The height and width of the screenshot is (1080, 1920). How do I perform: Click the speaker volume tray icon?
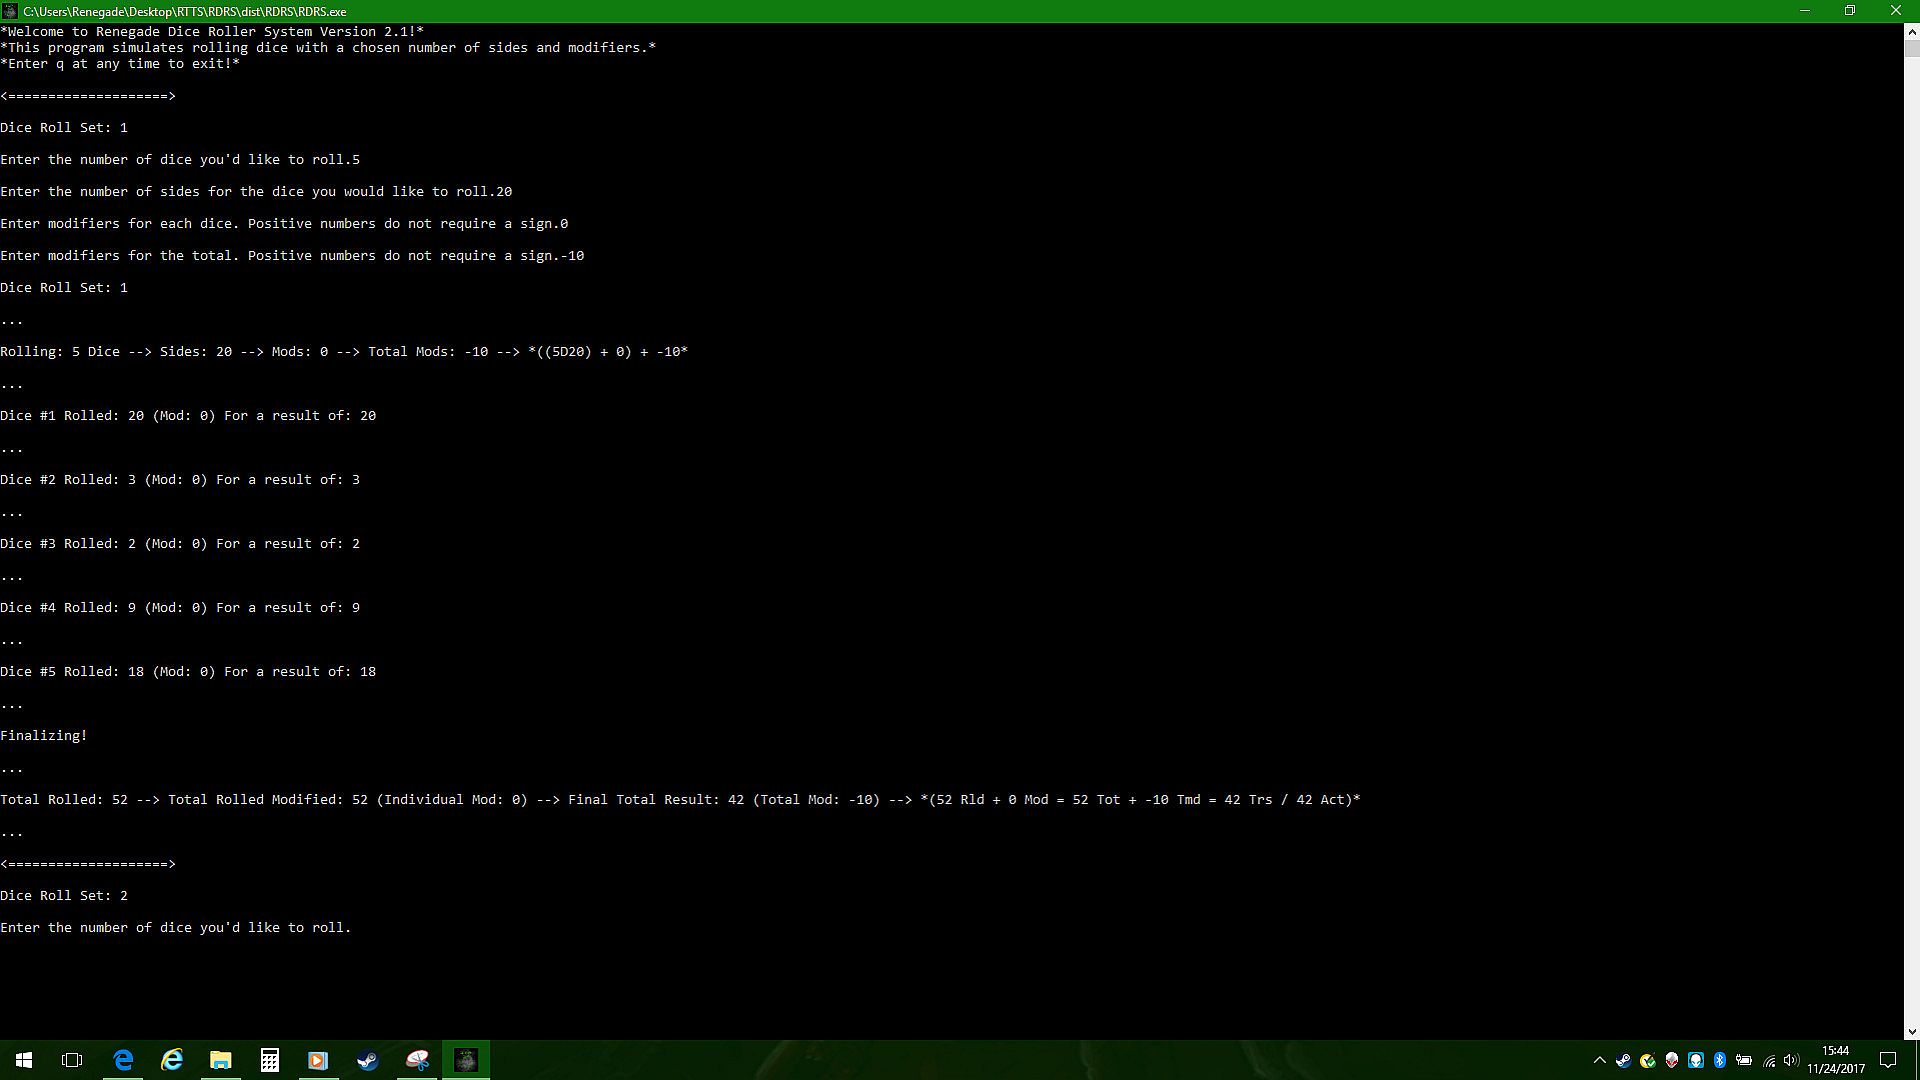coord(1791,1060)
